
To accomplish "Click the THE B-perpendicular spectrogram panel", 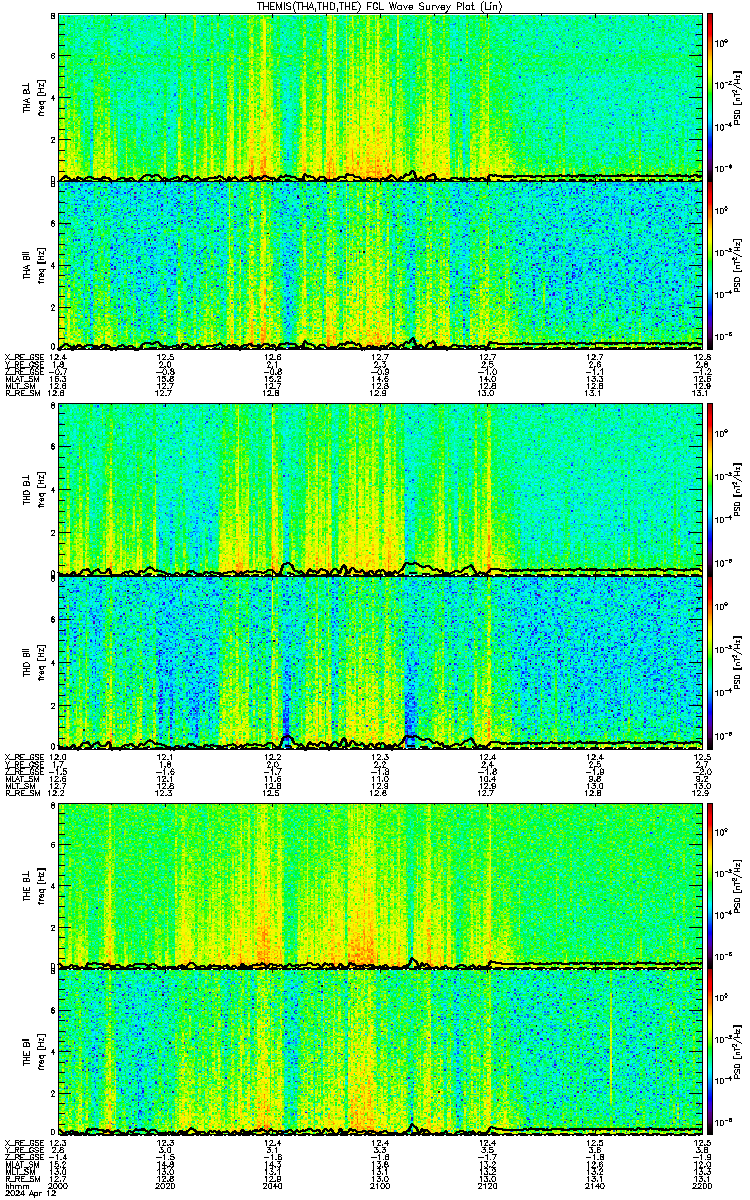I will (380, 884).
